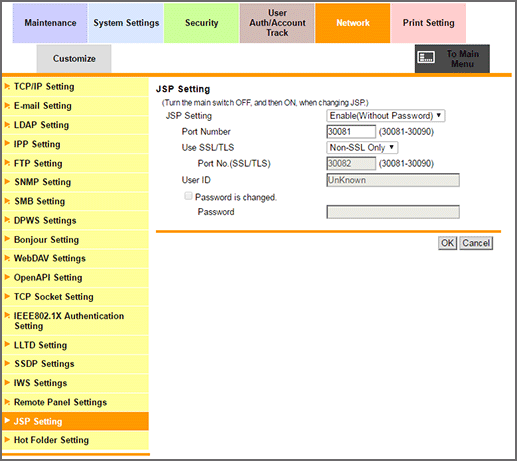Click arrow icon beside JSP Setting menu
The height and width of the screenshot is (461, 517).
(7, 421)
